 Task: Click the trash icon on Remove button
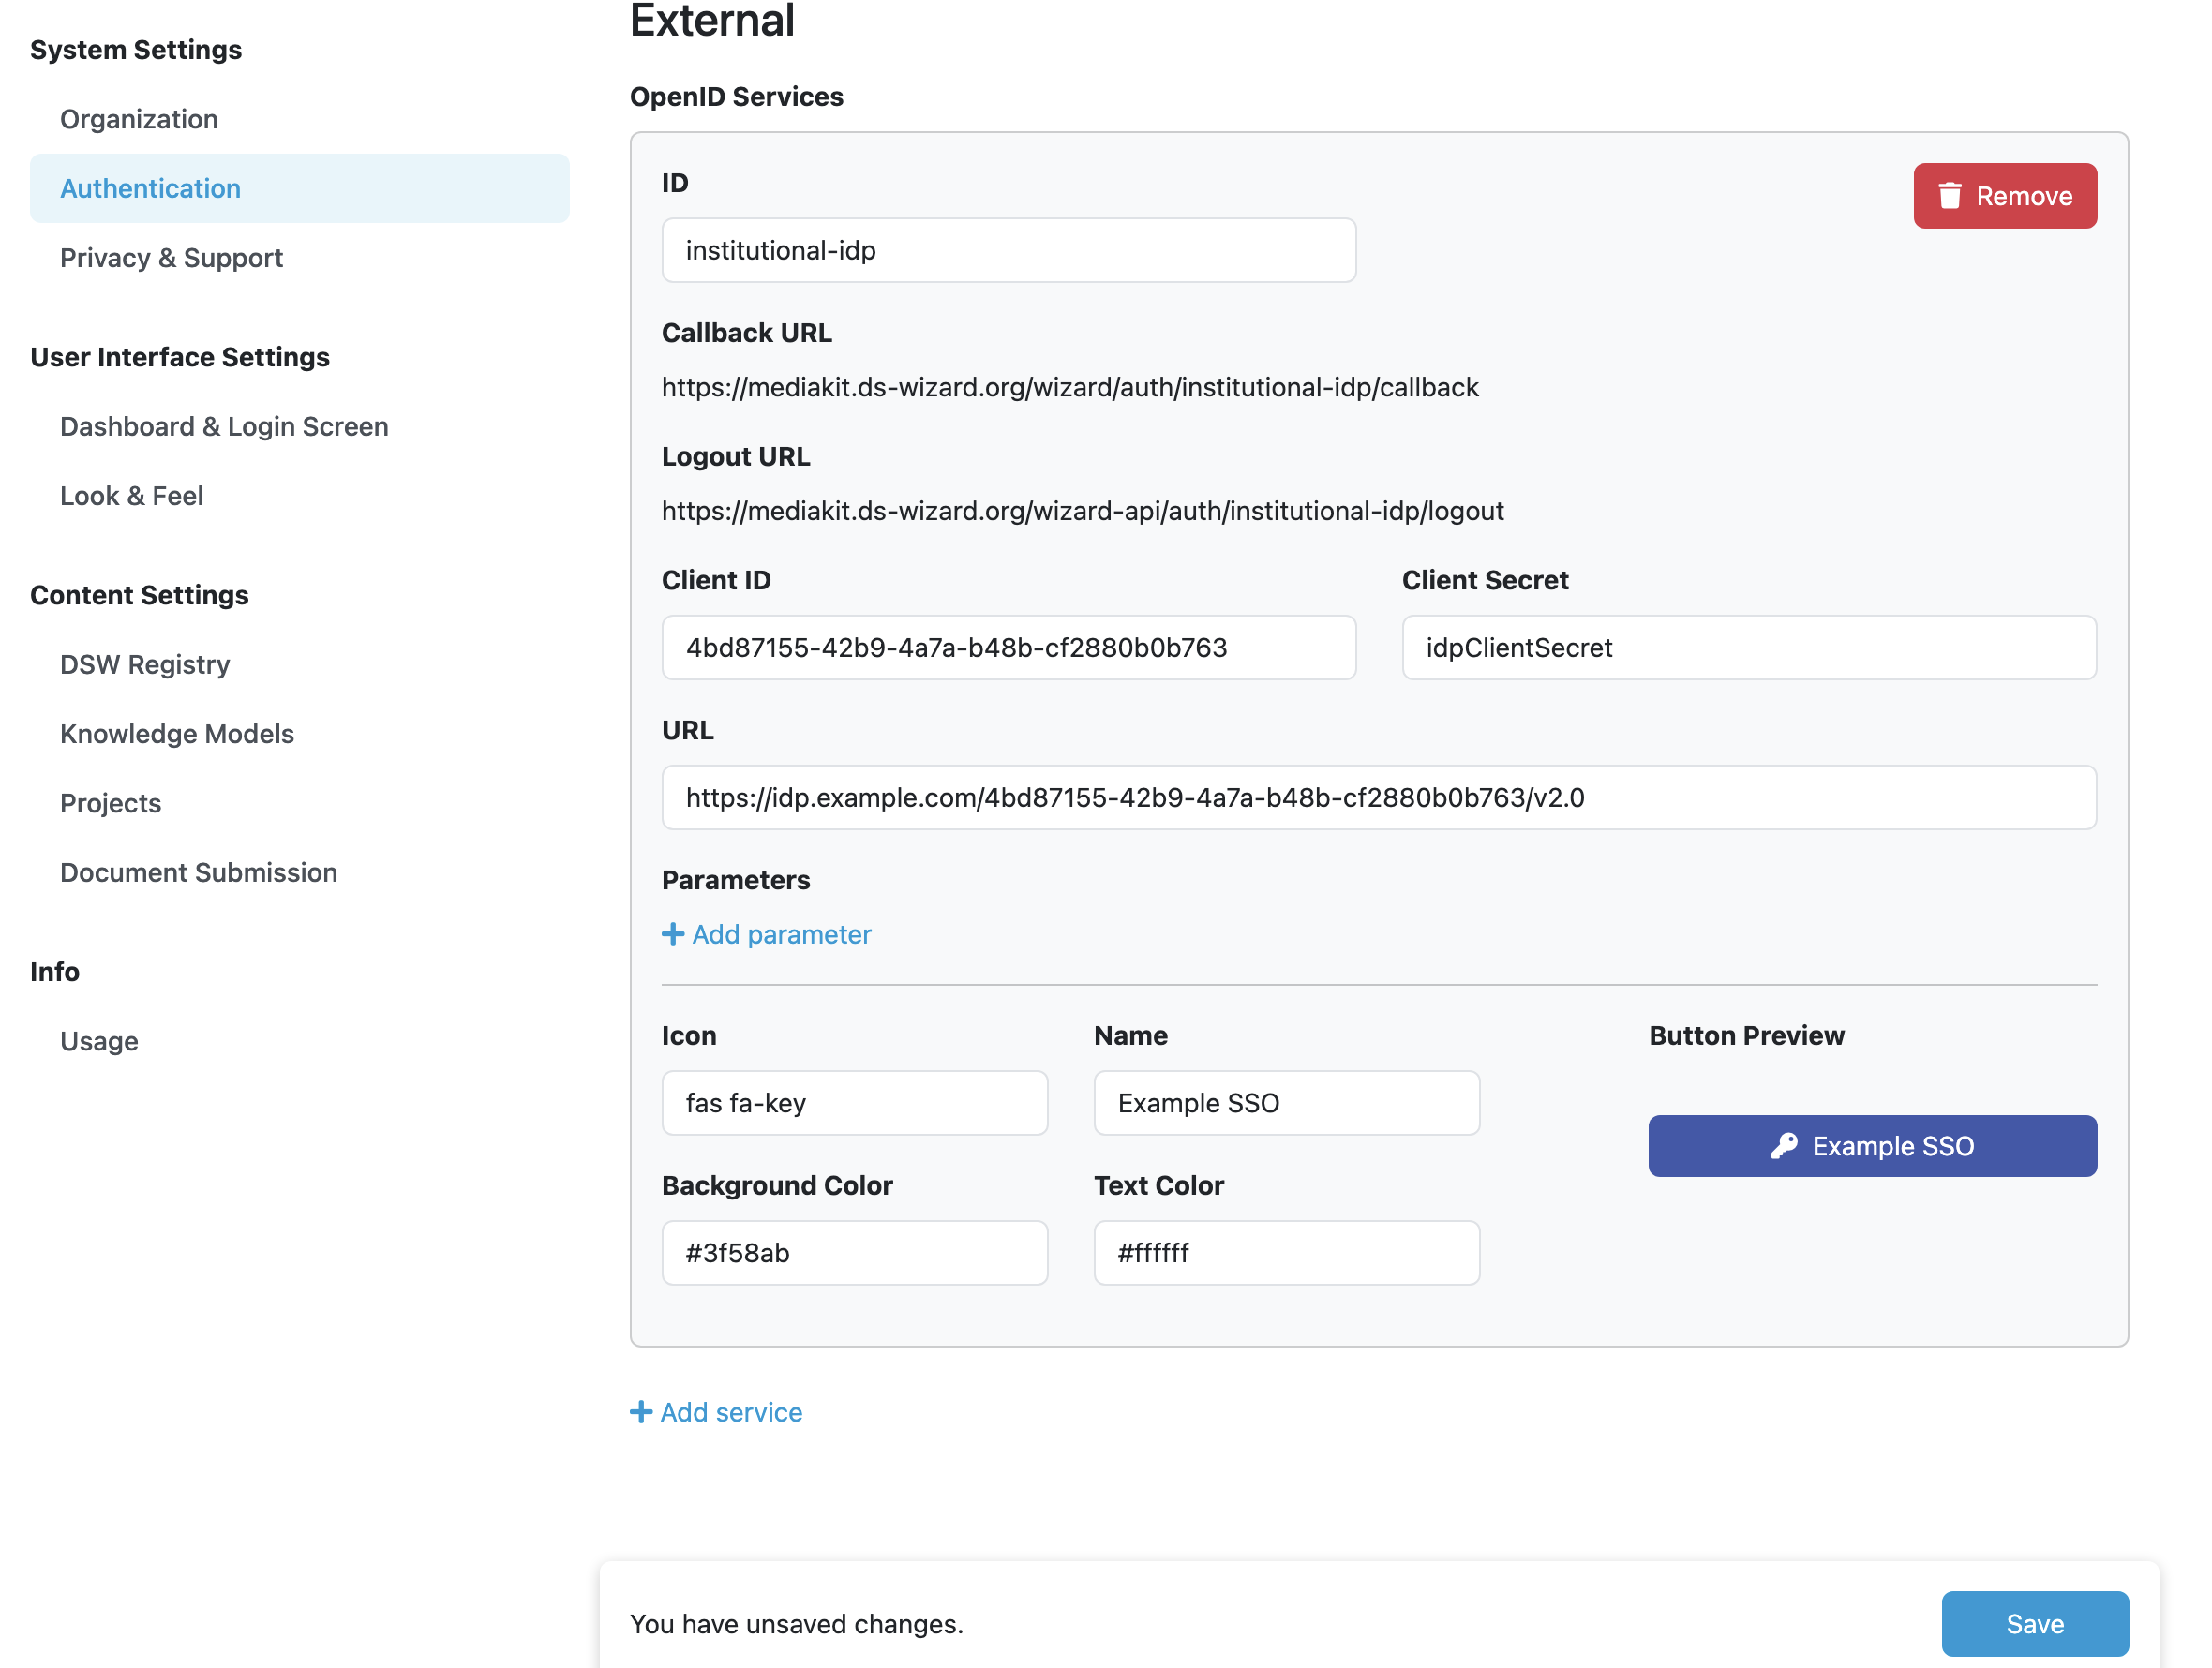pos(1949,196)
